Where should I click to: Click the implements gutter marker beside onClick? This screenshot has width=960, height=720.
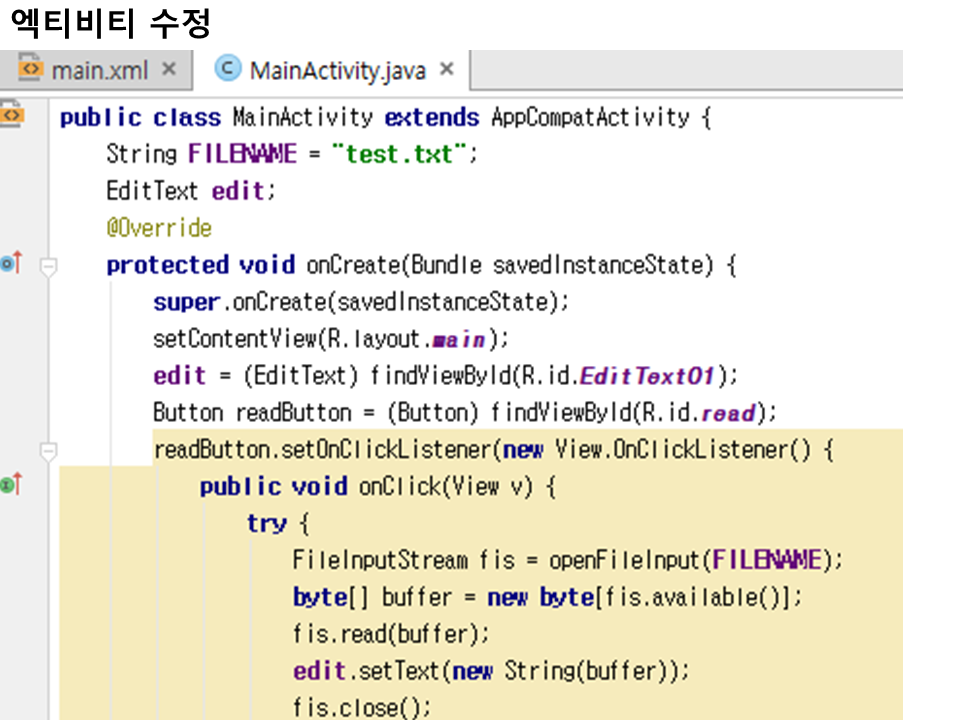(x=11, y=485)
